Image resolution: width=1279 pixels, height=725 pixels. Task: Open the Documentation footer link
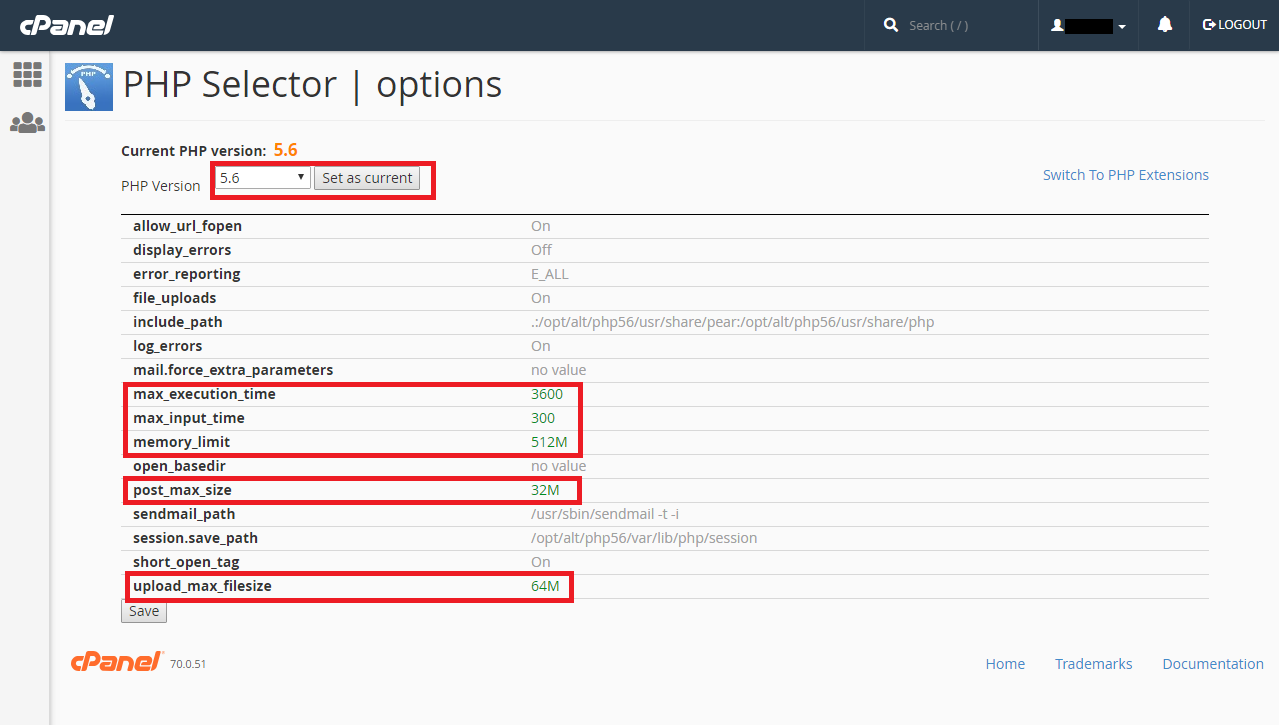pos(1212,664)
